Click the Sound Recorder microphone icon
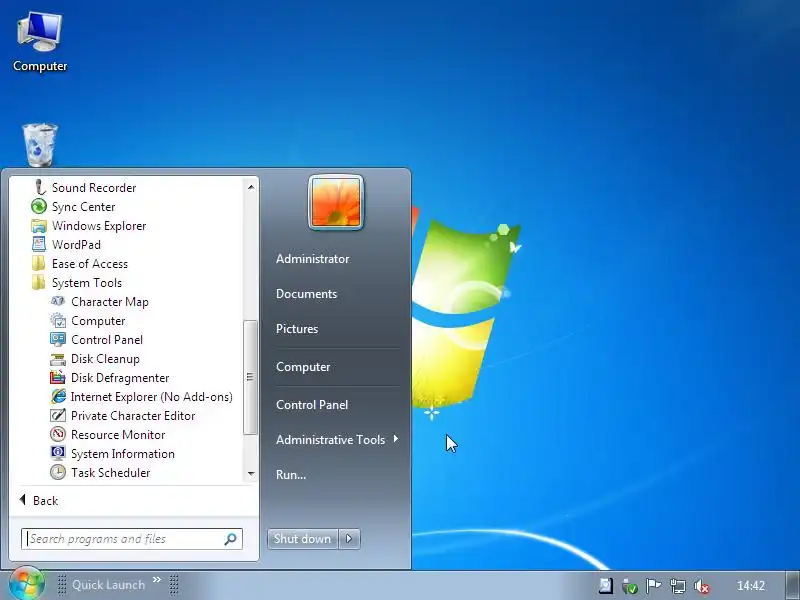Screen dimensions: 800x600 pos(39,187)
